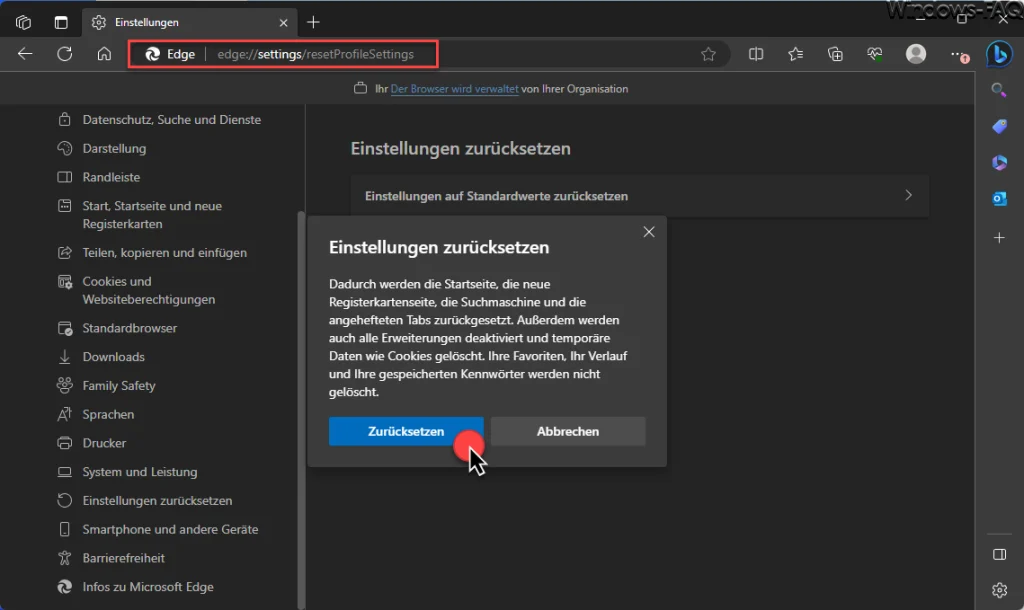Image resolution: width=1024 pixels, height=610 pixels.
Task: Open the Settings and more ellipsis menu
Action: (x=958, y=55)
